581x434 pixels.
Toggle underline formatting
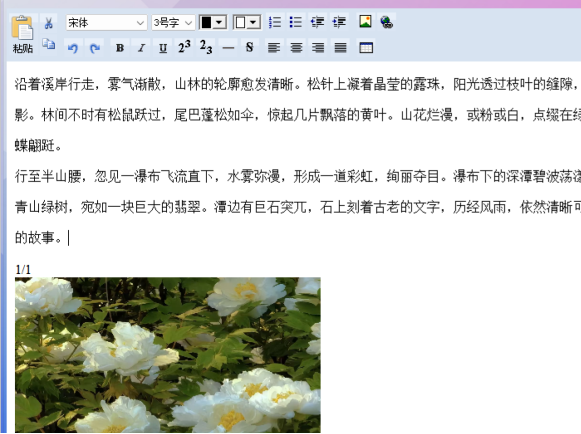click(x=163, y=48)
